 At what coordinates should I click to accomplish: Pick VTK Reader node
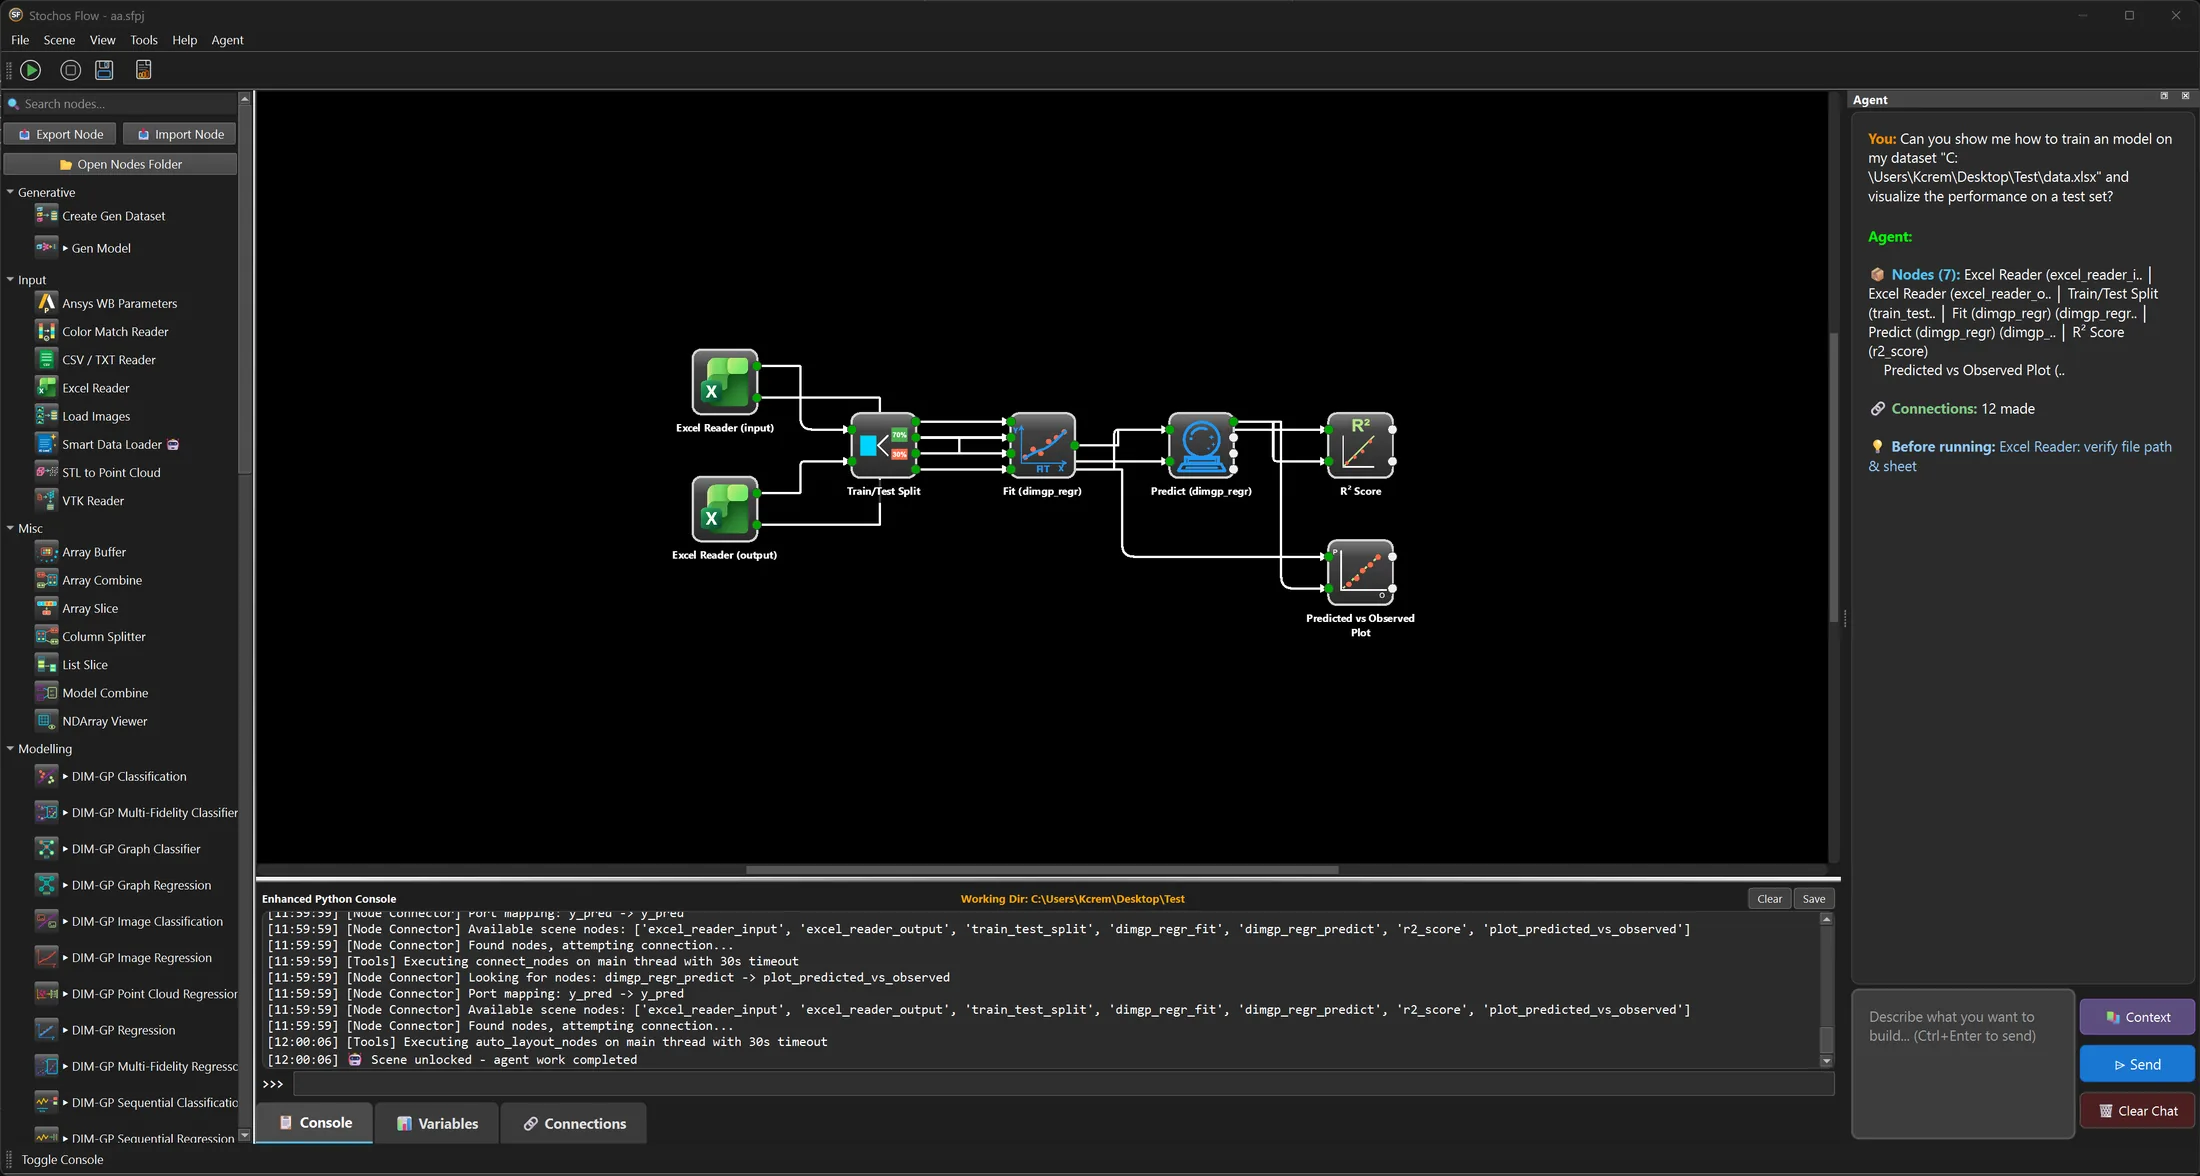[x=93, y=501]
